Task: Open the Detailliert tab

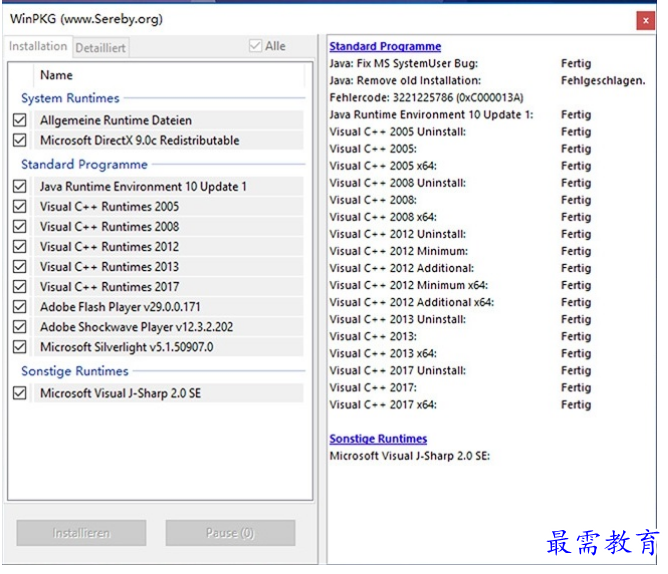Action: pos(101,48)
